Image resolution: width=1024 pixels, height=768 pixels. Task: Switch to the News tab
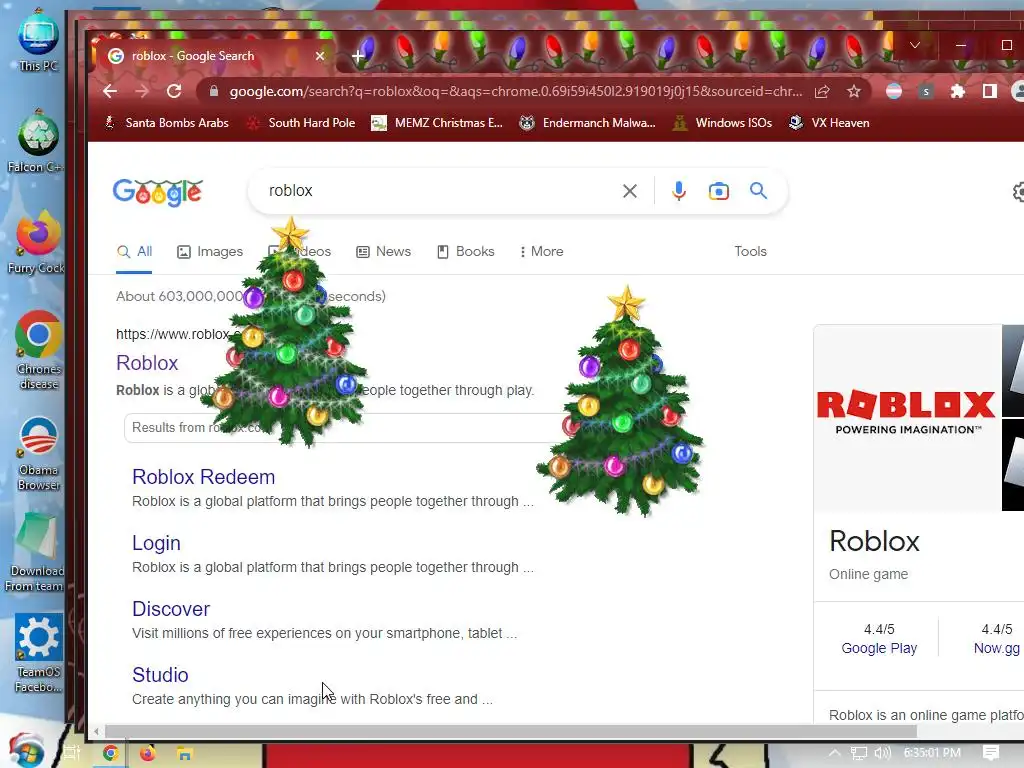[x=383, y=251]
